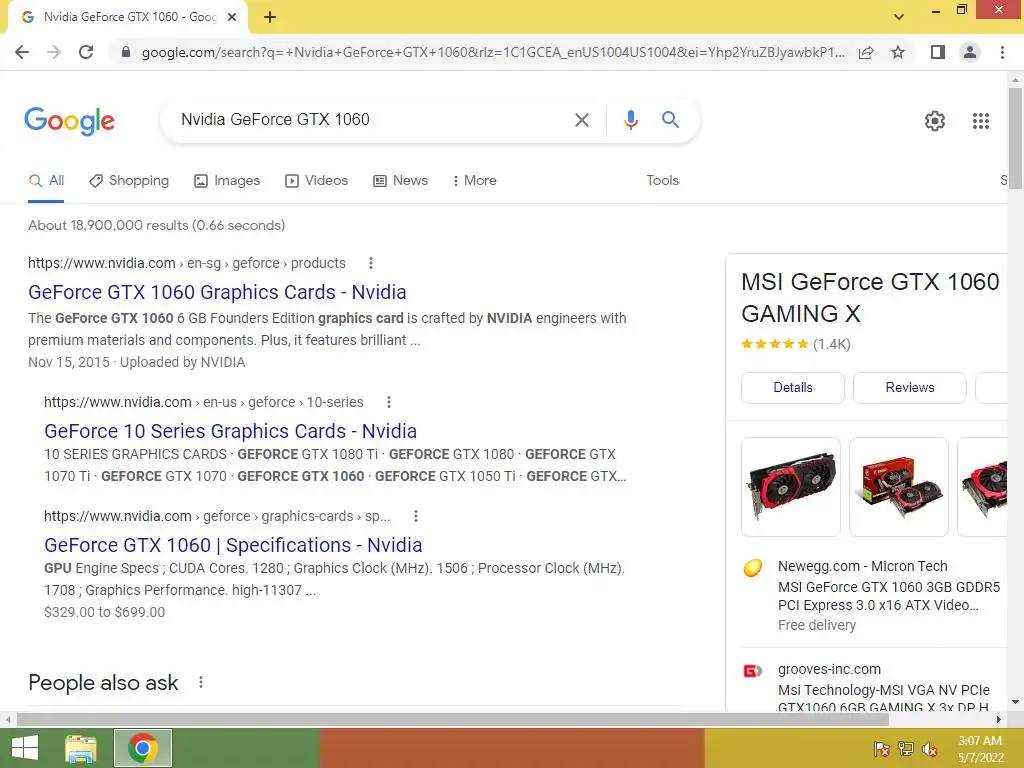This screenshot has height=768, width=1024.
Task: Reload the current page
Action: point(86,52)
